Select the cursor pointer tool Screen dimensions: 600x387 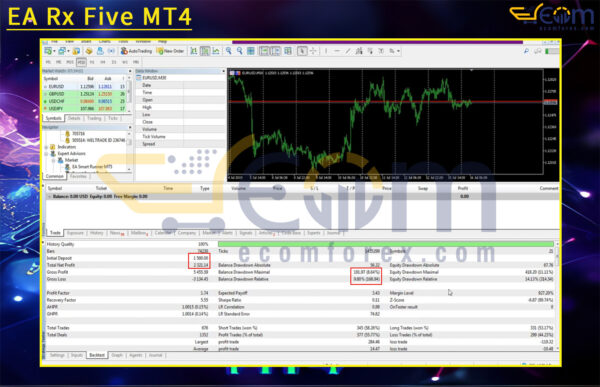tap(302, 51)
